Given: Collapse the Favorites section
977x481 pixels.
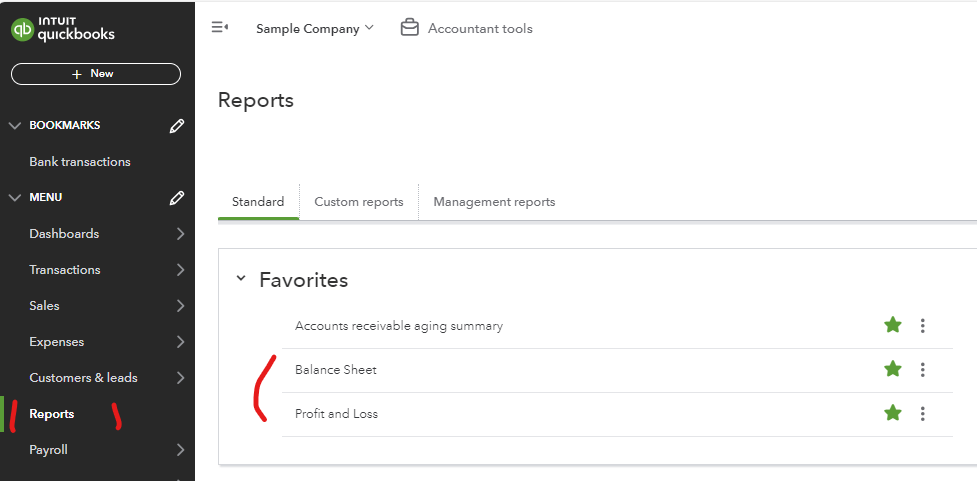Looking at the screenshot, I should (241, 279).
